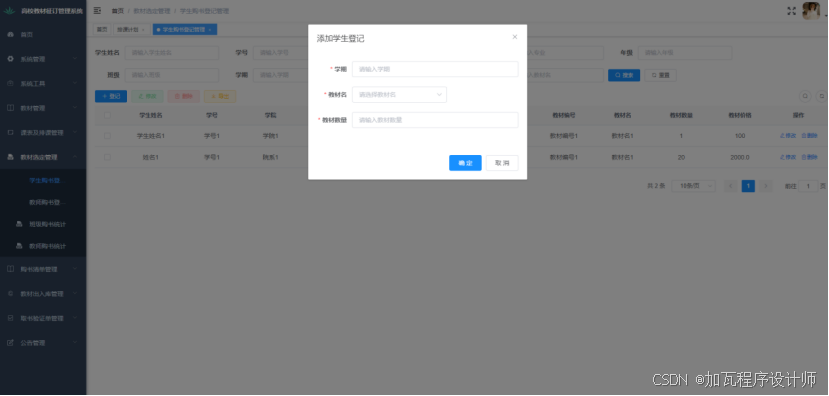
Task: Click the fullscreen icon in the top bar
Action: [x=791, y=11]
